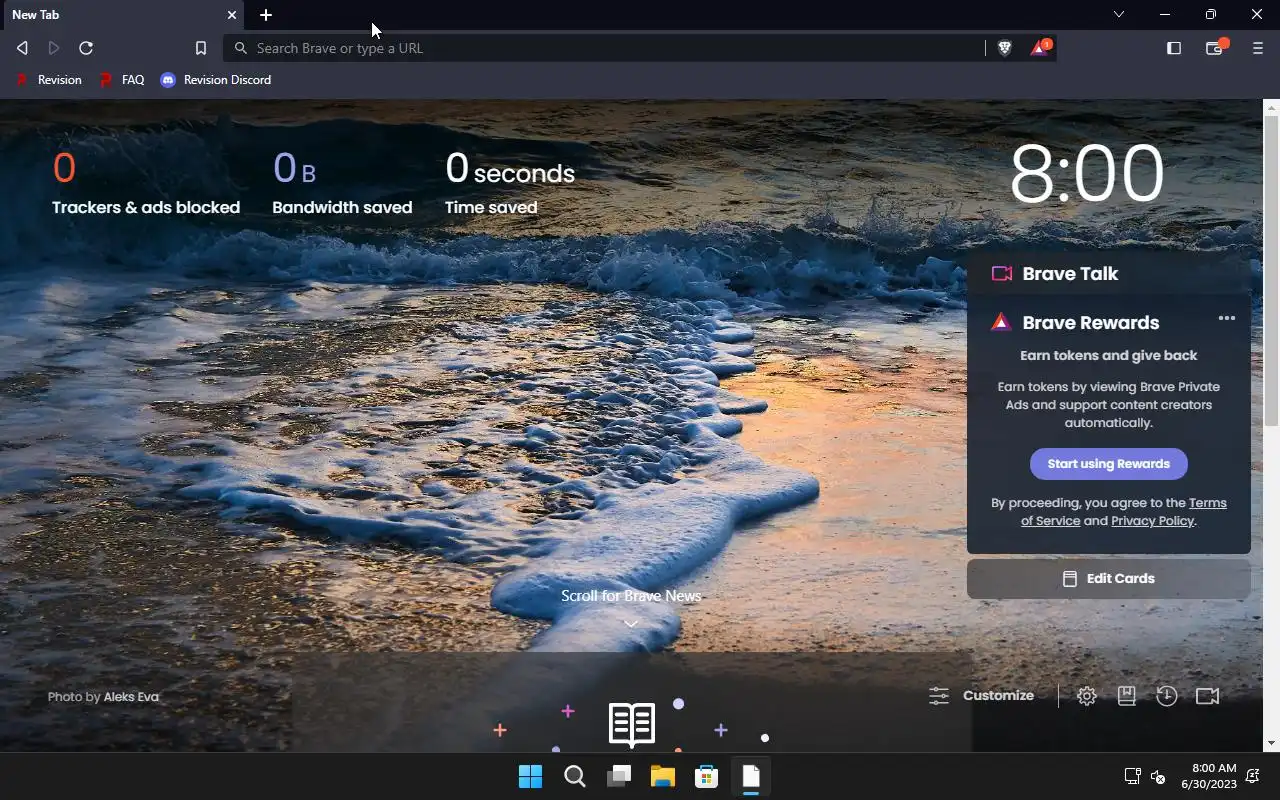Open the Privacy Policy link
Viewport: 1280px width, 800px height.
point(1152,520)
